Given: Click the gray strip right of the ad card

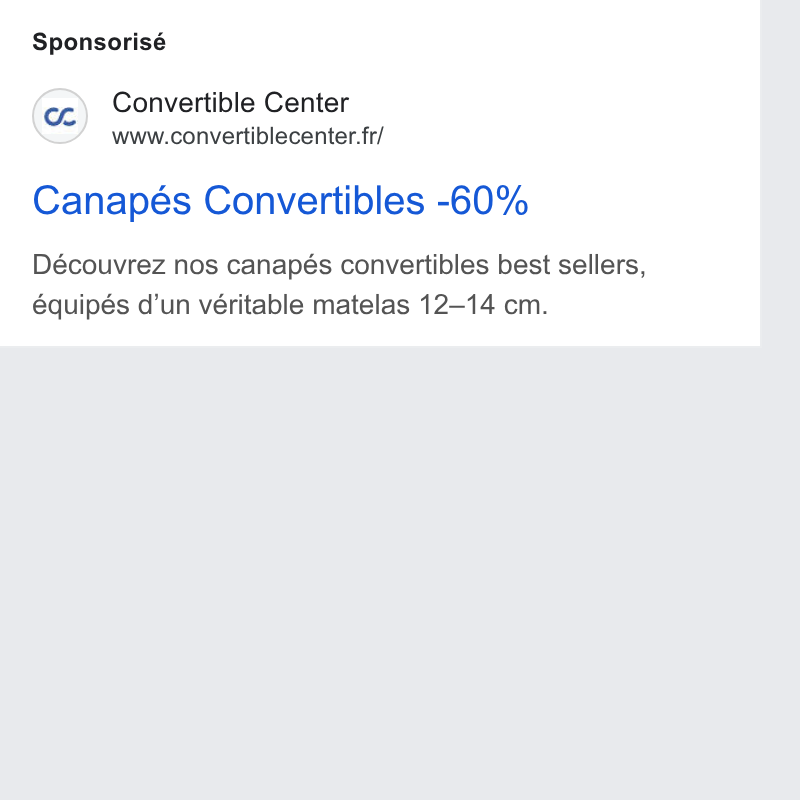Looking at the screenshot, I should (780, 173).
